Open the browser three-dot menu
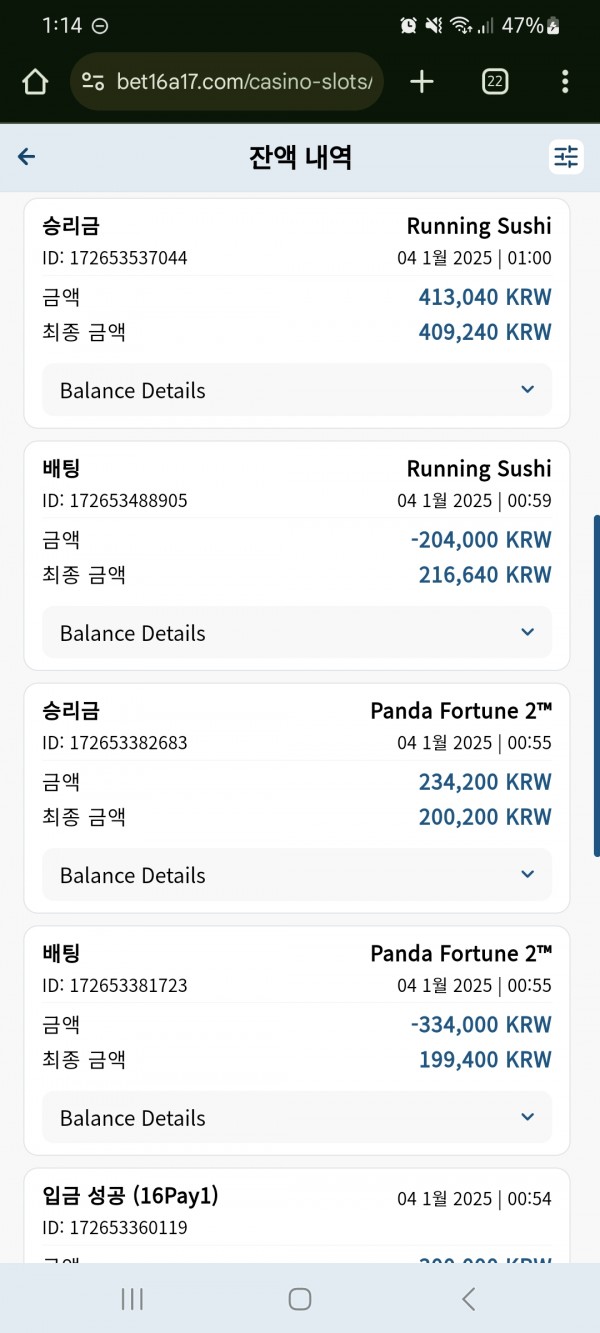Viewport: 600px width, 1333px height. (565, 82)
